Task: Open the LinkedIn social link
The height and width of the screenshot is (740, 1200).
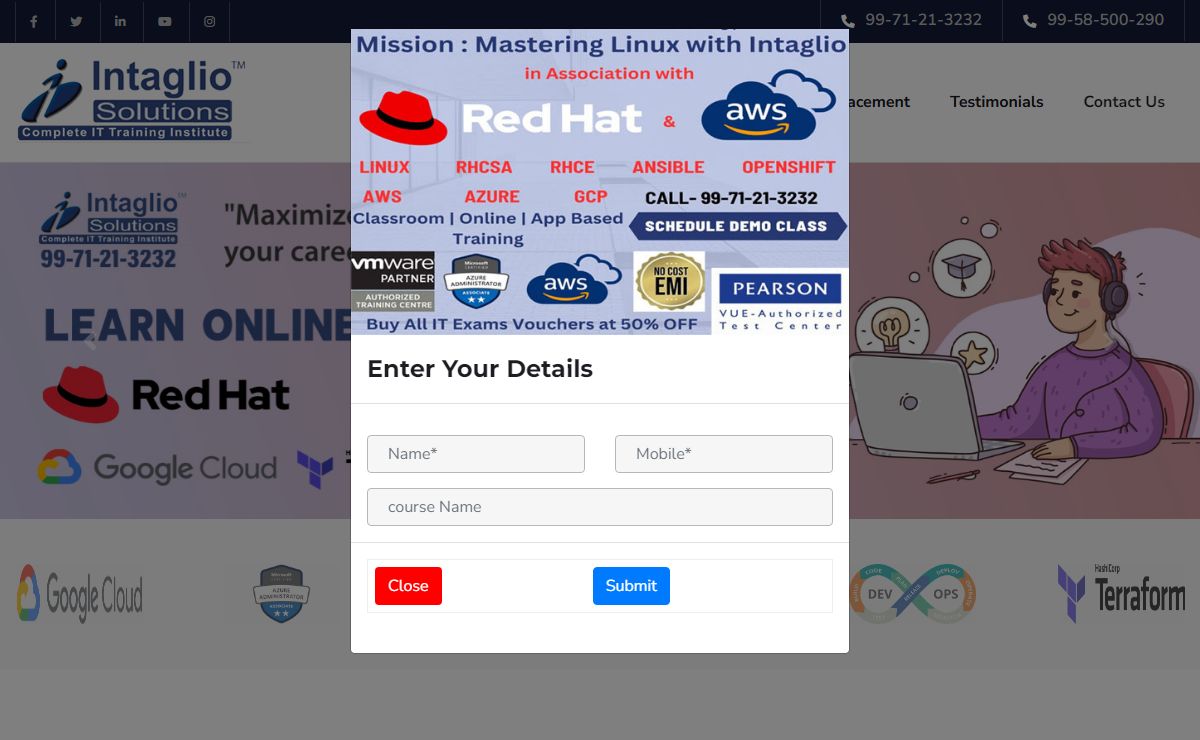Action: 120,21
